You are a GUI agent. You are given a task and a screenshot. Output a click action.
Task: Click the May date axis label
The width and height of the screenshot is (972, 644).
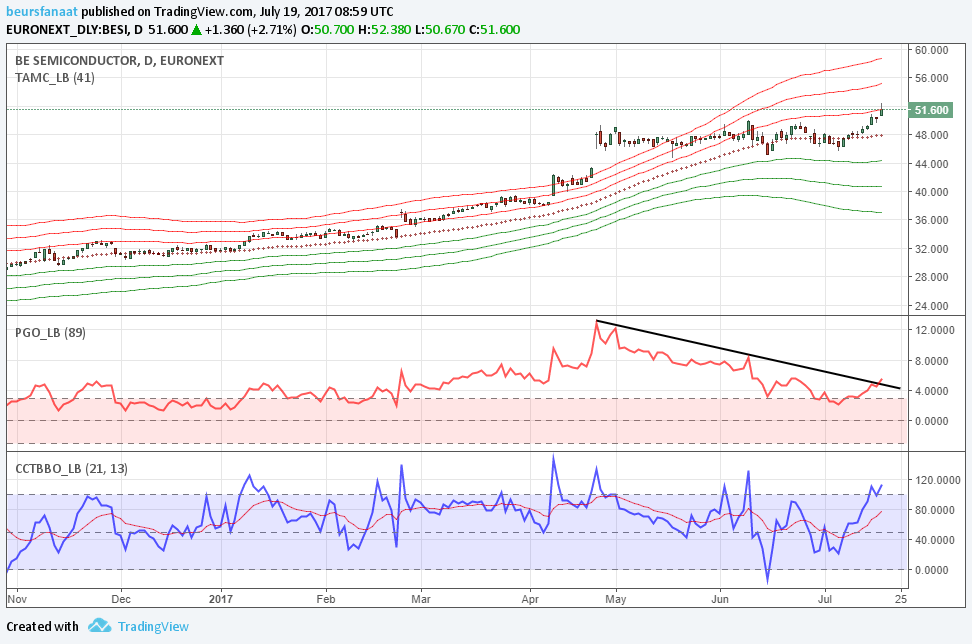coord(616,599)
